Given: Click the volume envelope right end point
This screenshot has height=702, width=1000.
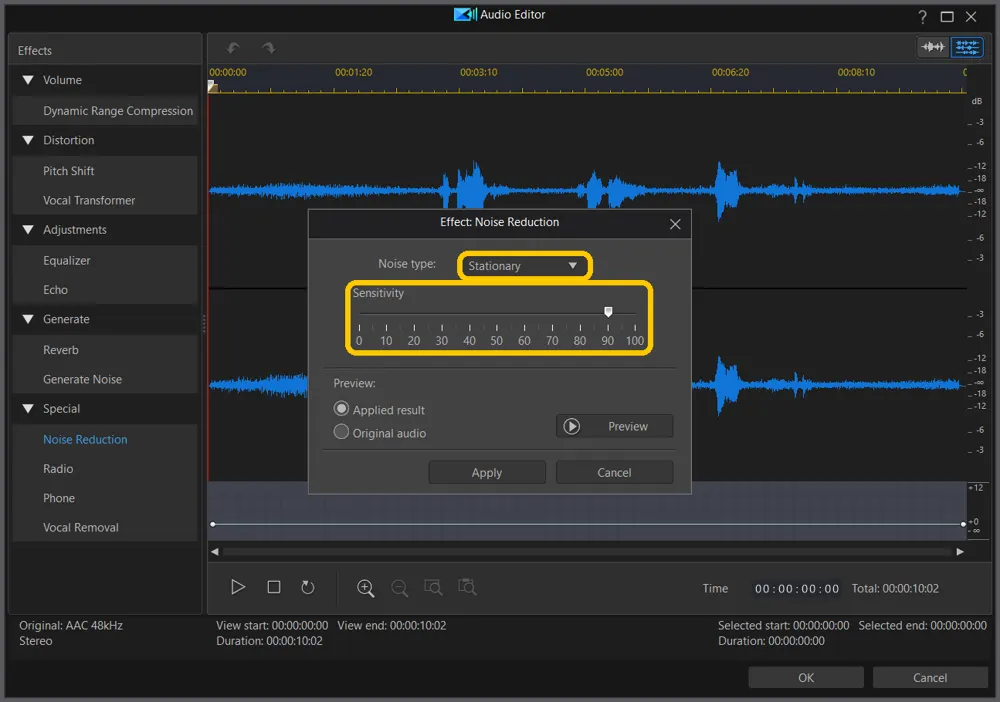Looking at the screenshot, I should point(963,524).
